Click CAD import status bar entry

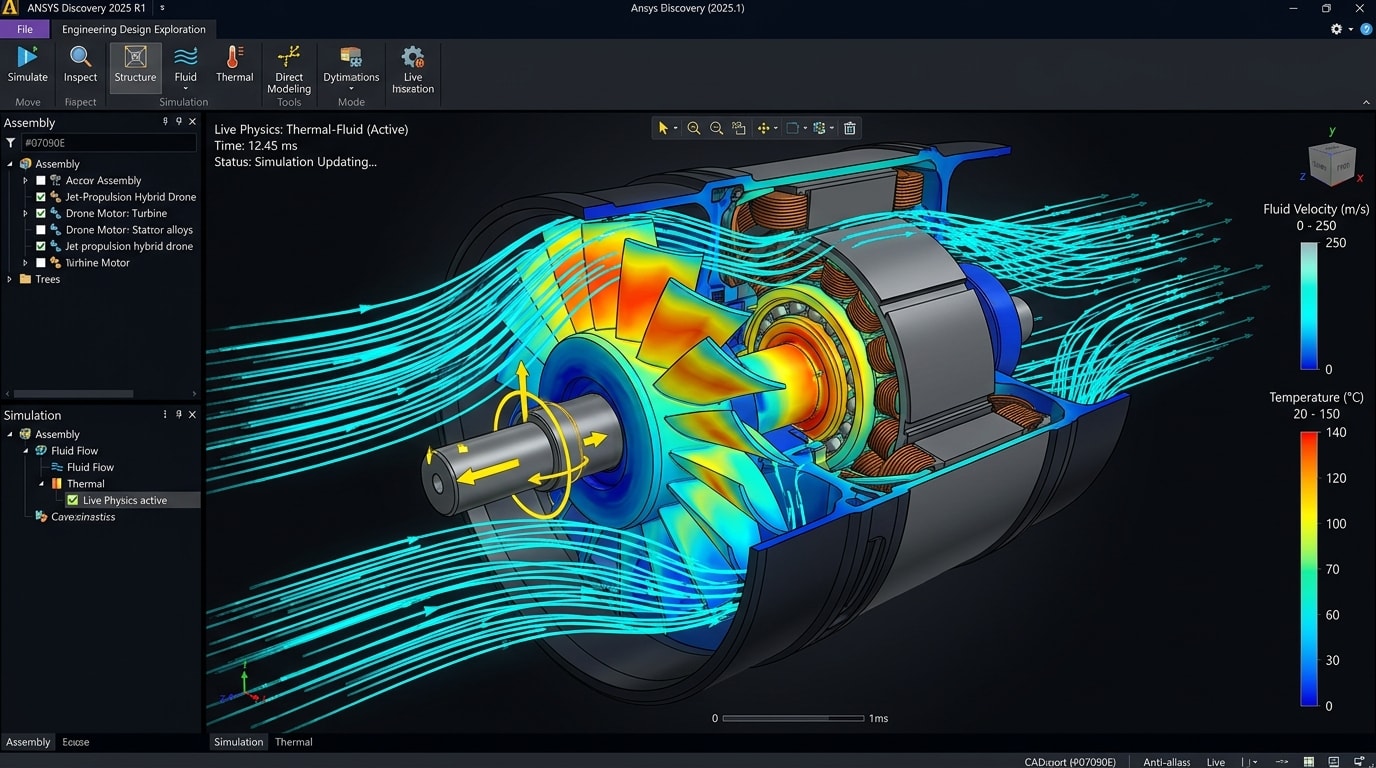pos(1070,762)
